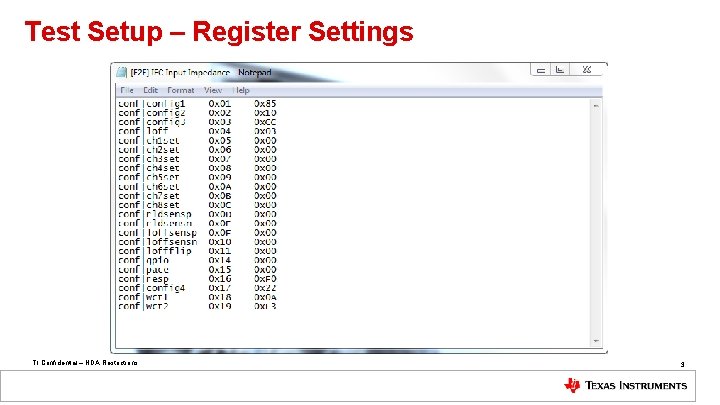Screen dimensions: 720x405
Task: Click address 0x01 in config1 row
Action: tap(219, 104)
